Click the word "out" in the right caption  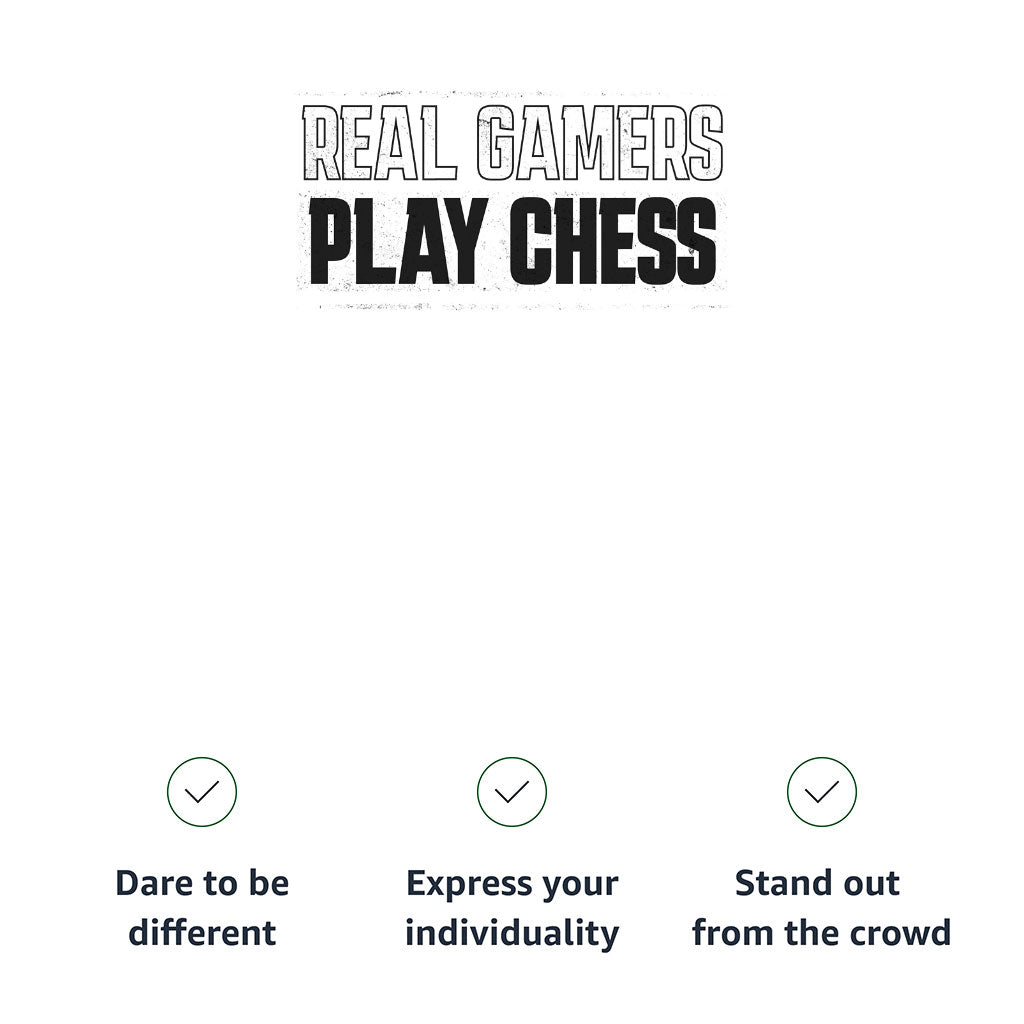870,884
